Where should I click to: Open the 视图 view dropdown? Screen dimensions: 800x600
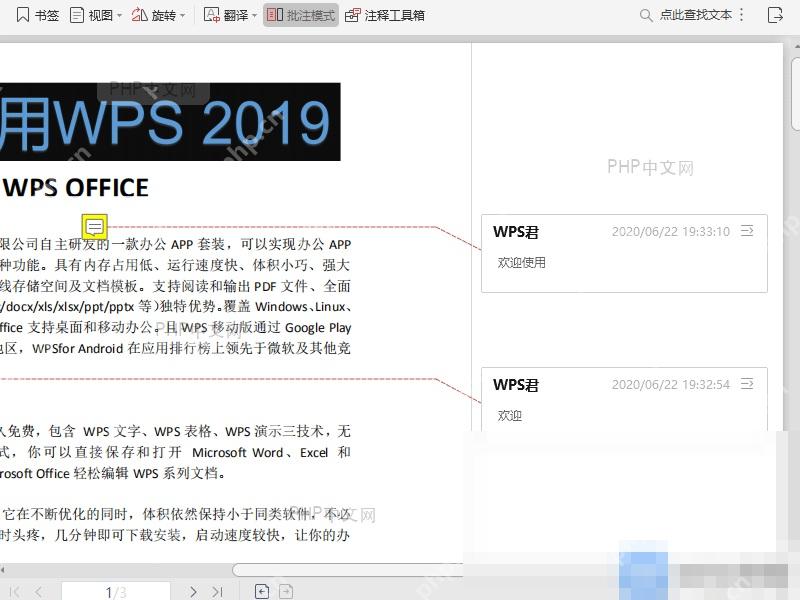point(96,15)
